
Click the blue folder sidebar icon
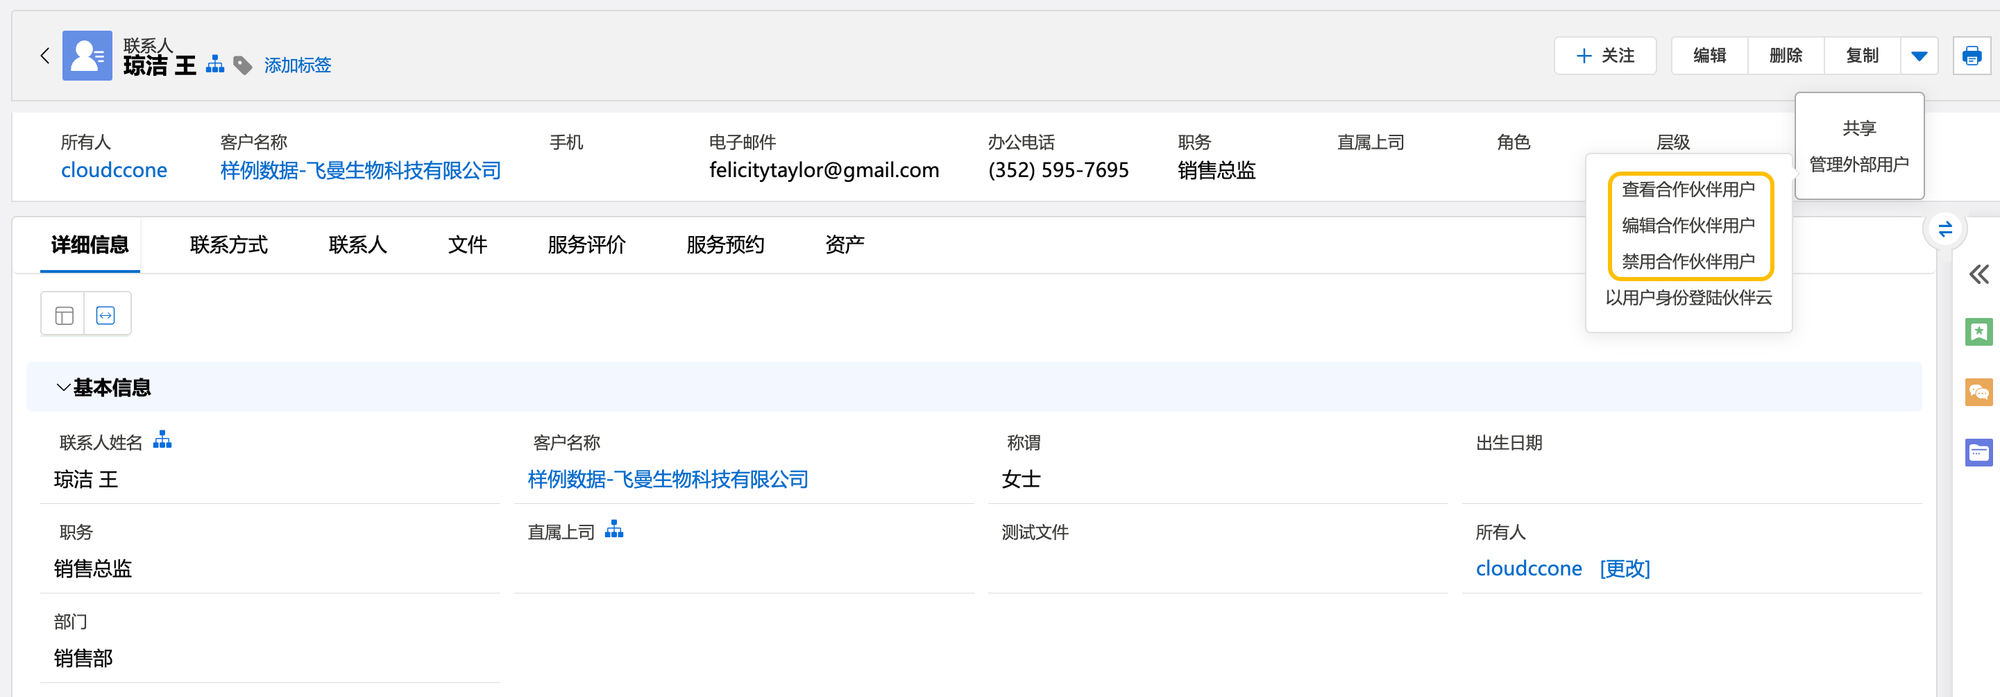click(1978, 452)
